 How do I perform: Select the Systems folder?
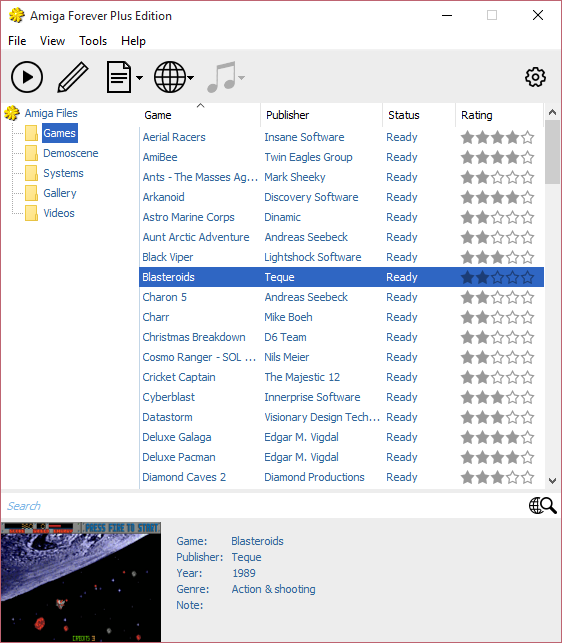[63, 173]
